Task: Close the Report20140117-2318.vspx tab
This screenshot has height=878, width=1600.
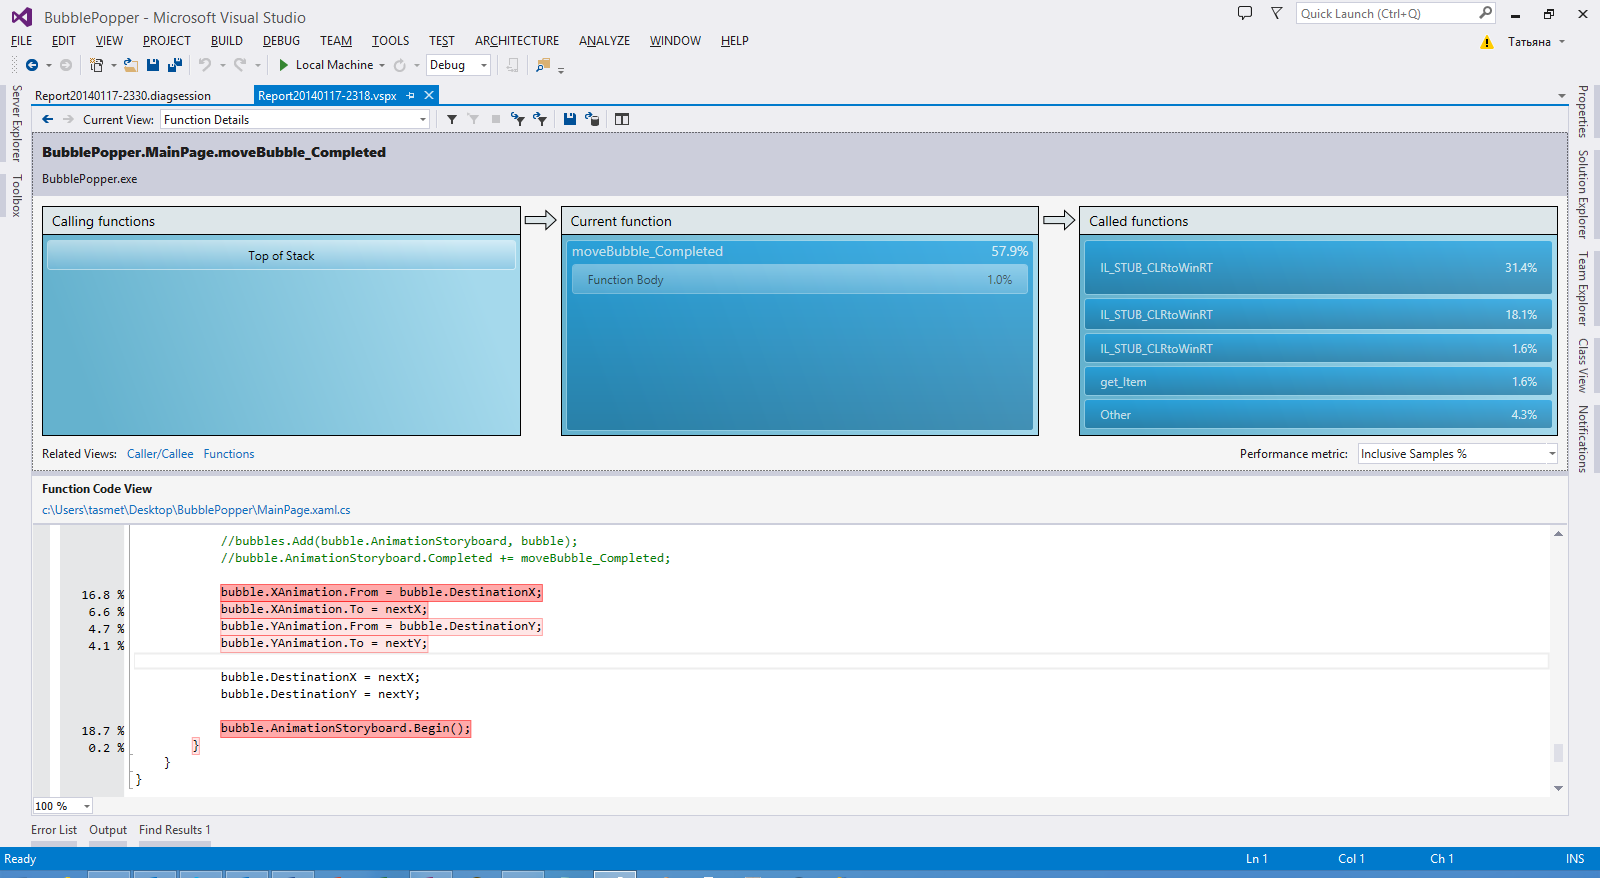Action: click(x=429, y=95)
